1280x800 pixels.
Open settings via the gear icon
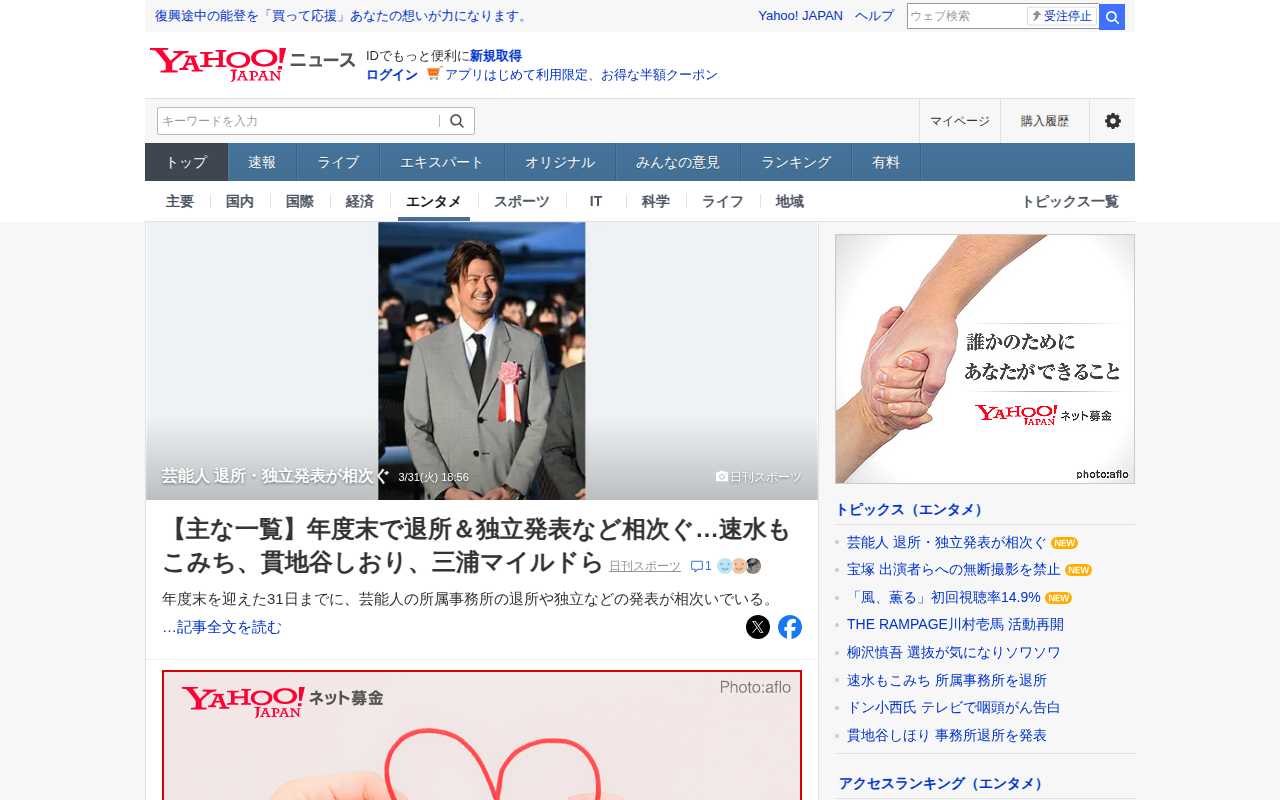click(1112, 121)
